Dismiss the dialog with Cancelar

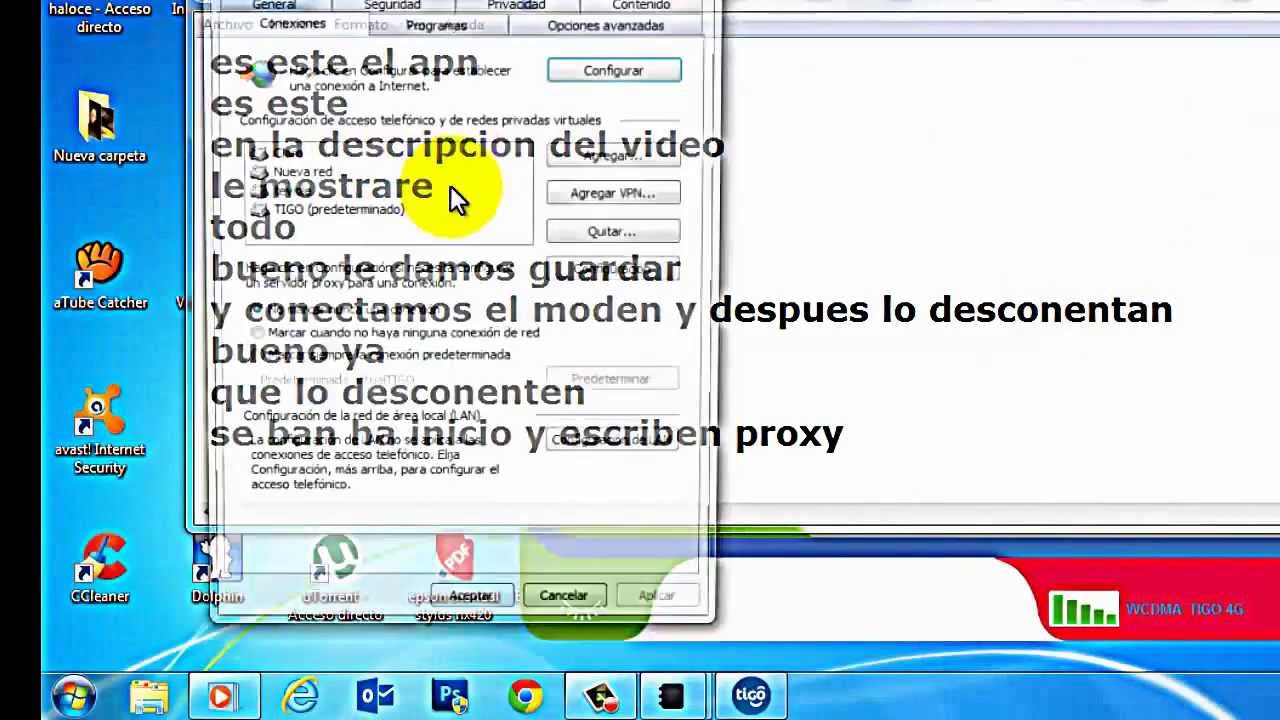point(564,595)
